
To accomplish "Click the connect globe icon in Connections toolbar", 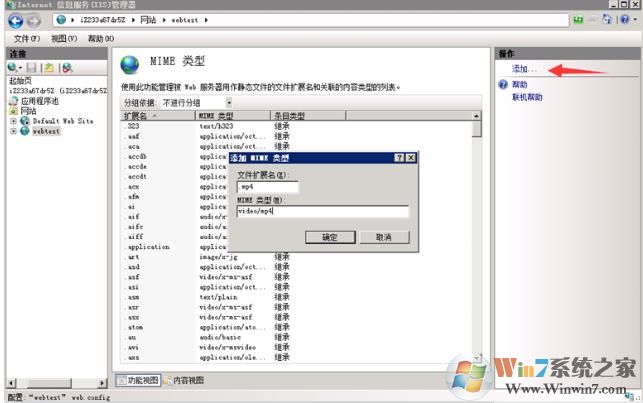I will click(13, 68).
